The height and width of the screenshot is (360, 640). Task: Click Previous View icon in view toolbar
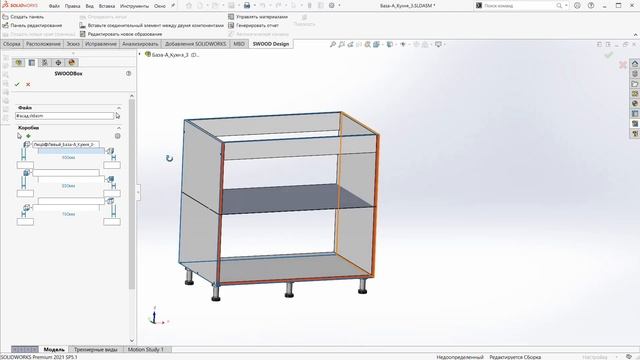(x=350, y=44)
